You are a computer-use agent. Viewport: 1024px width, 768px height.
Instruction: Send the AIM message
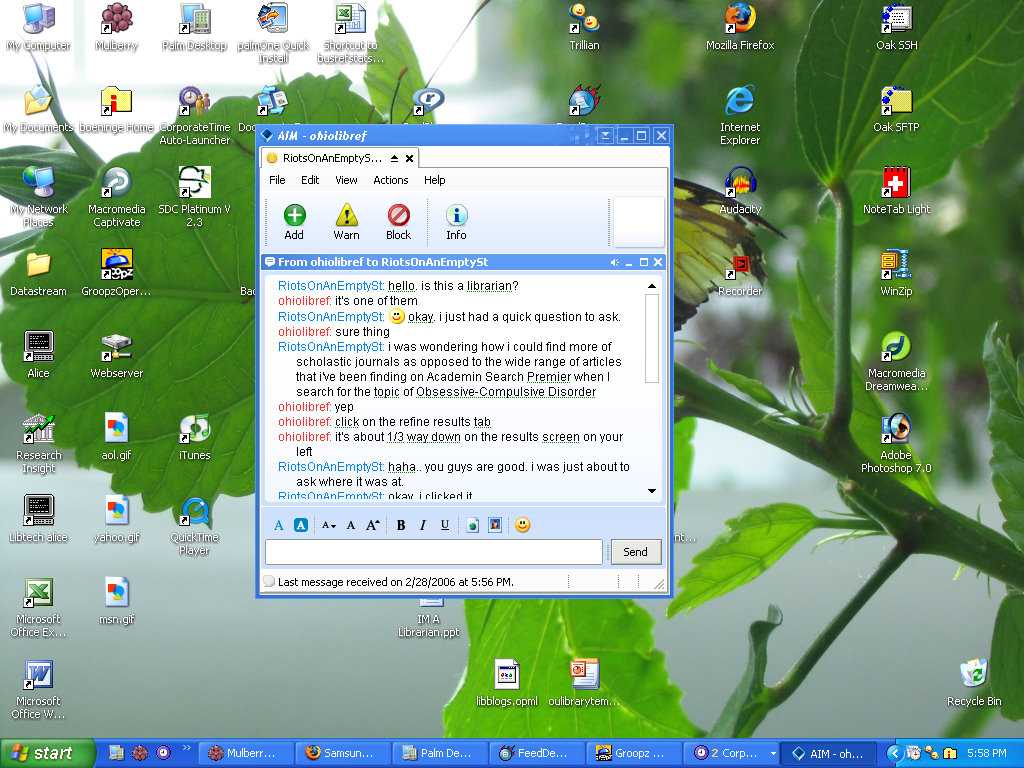pos(635,552)
